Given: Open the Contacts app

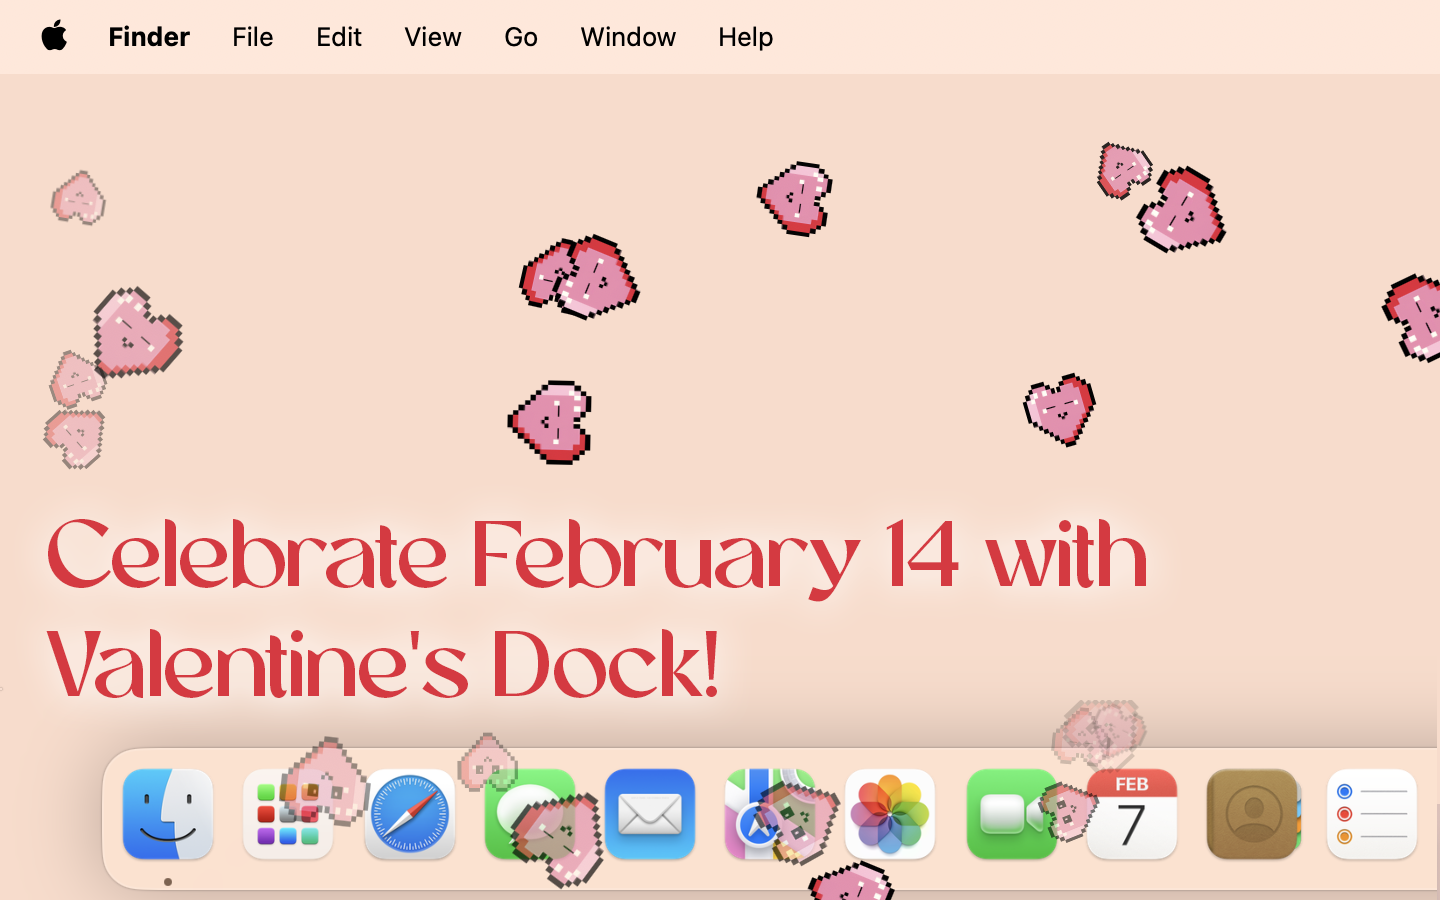Looking at the screenshot, I should (x=1253, y=814).
